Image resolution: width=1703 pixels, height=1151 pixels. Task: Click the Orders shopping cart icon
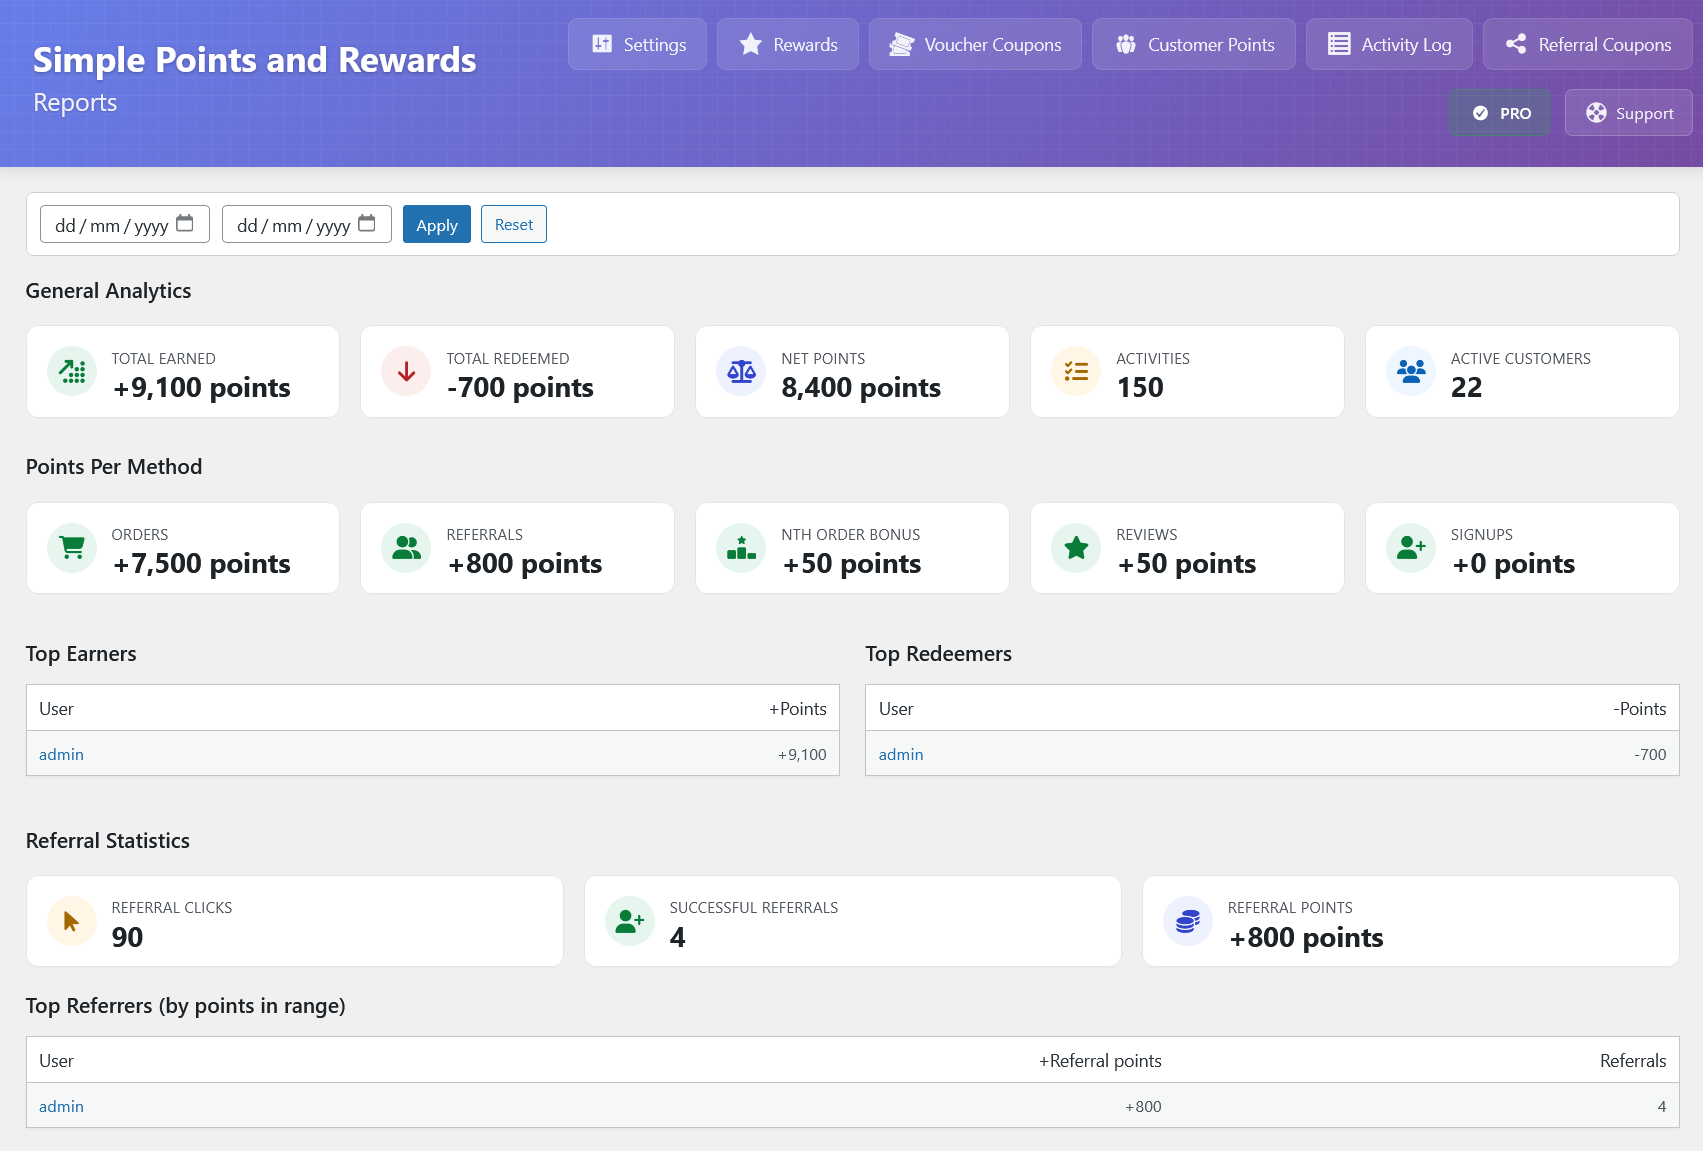pyautogui.click(x=72, y=548)
